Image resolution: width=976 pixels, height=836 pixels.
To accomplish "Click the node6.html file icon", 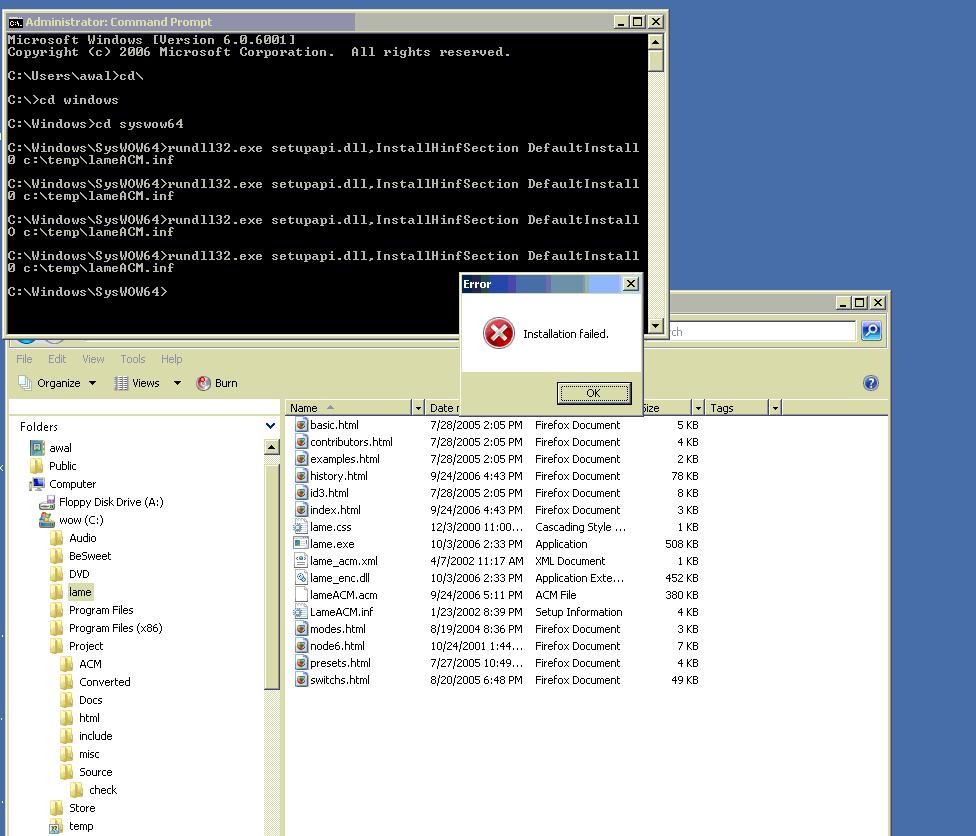I will (x=301, y=646).
